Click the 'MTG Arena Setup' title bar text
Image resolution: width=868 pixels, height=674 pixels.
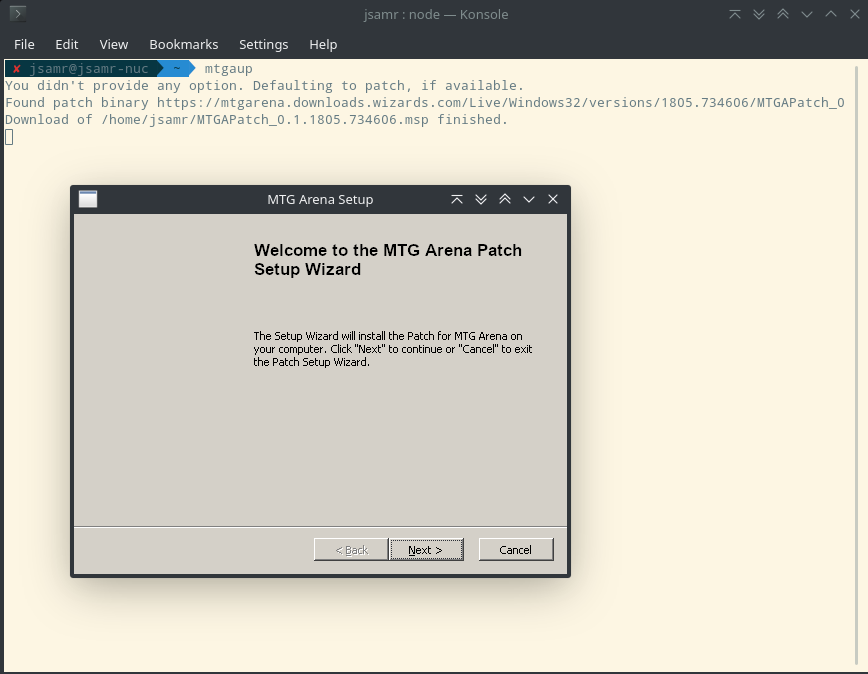(320, 199)
